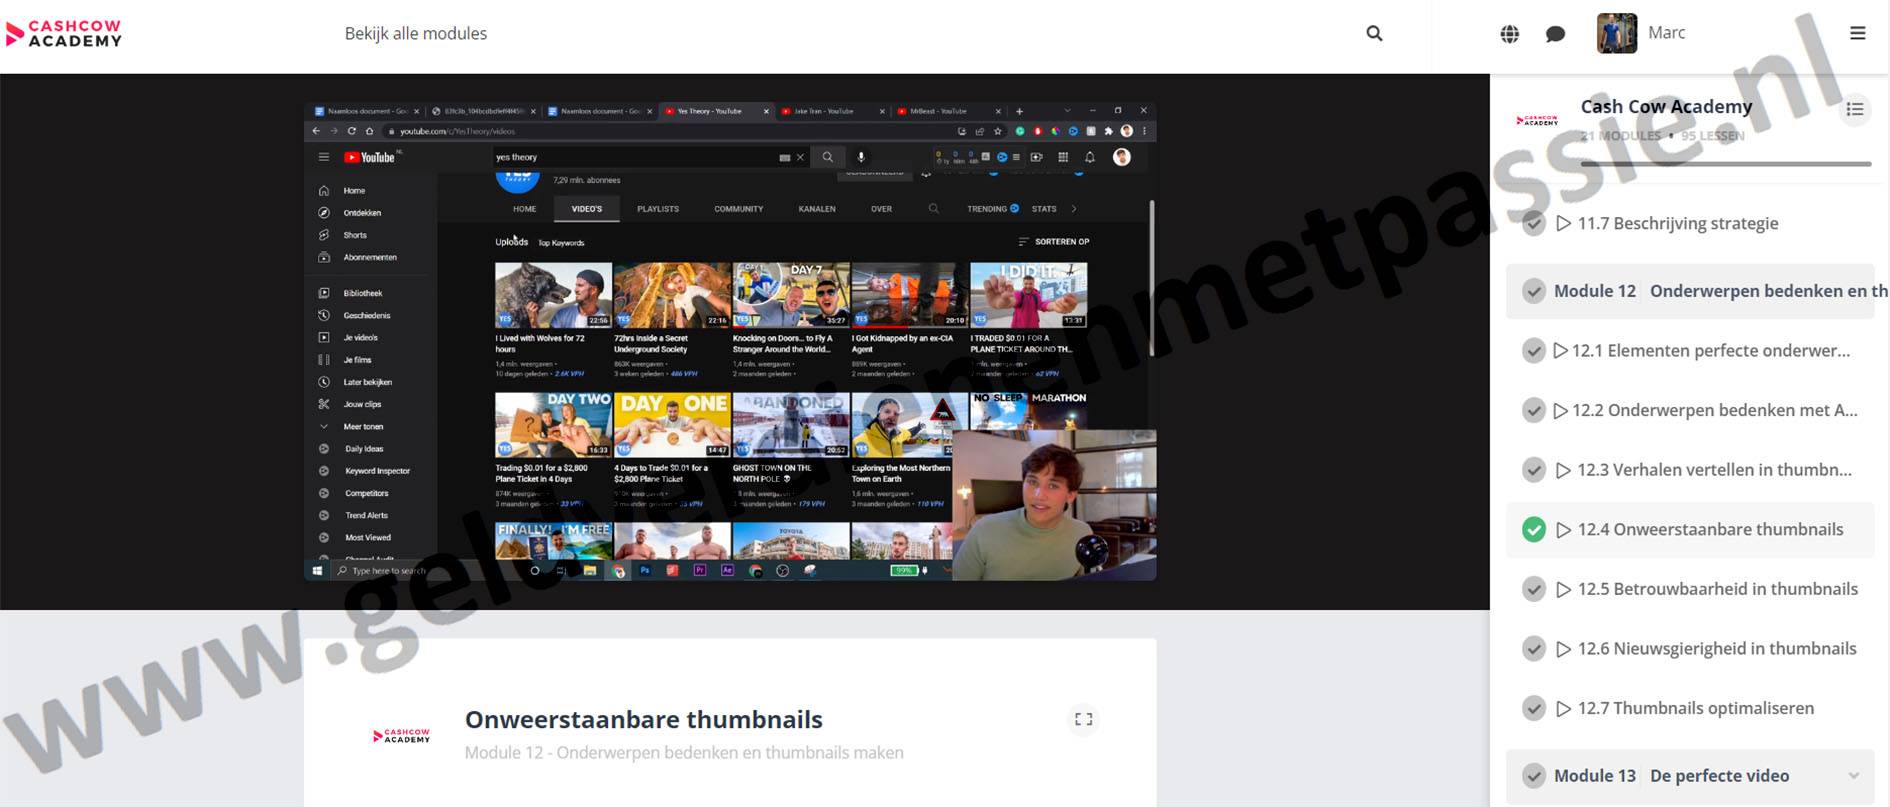Click the course progress bar
The width and height of the screenshot is (1890, 807).
pyautogui.click(x=1725, y=164)
